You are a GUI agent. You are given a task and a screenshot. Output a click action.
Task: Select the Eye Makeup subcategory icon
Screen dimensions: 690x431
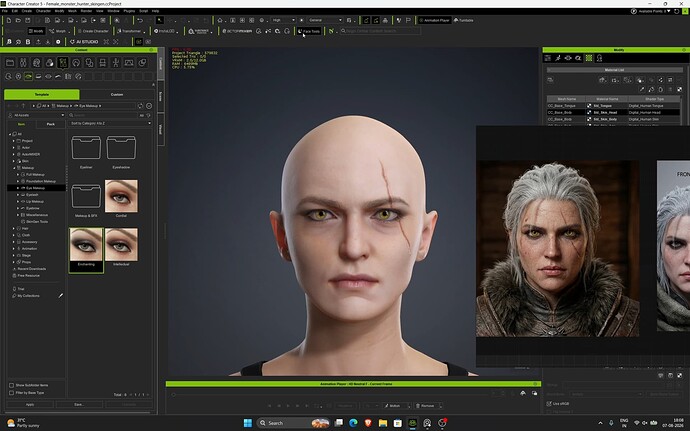point(28,77)
